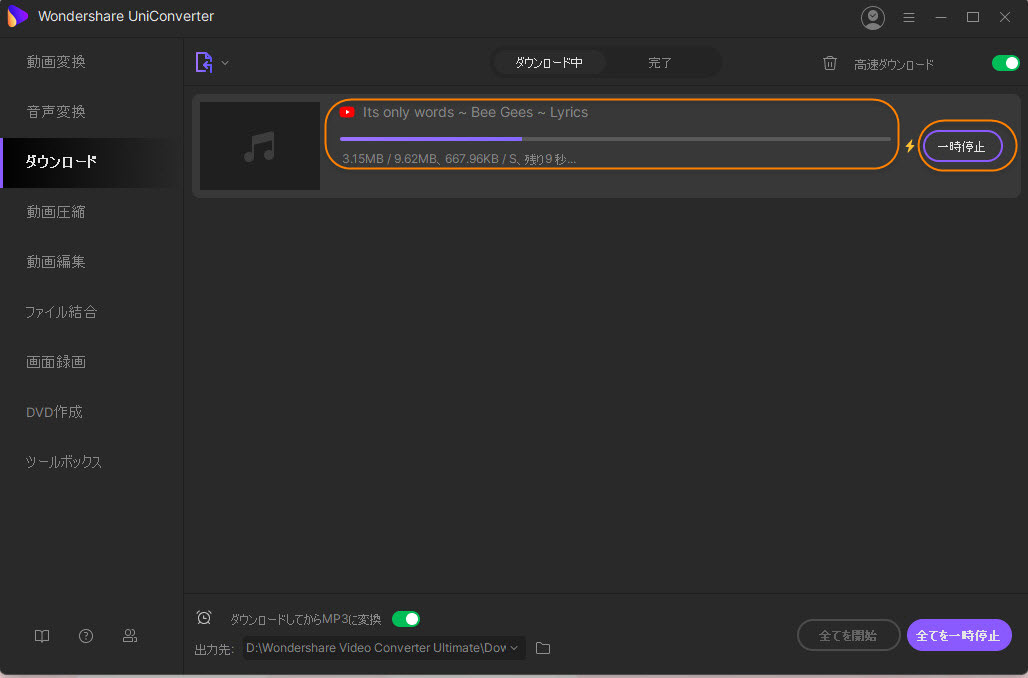Minimize the UniConverter window
1028x678 pixels.
click(x=941, y=18)
